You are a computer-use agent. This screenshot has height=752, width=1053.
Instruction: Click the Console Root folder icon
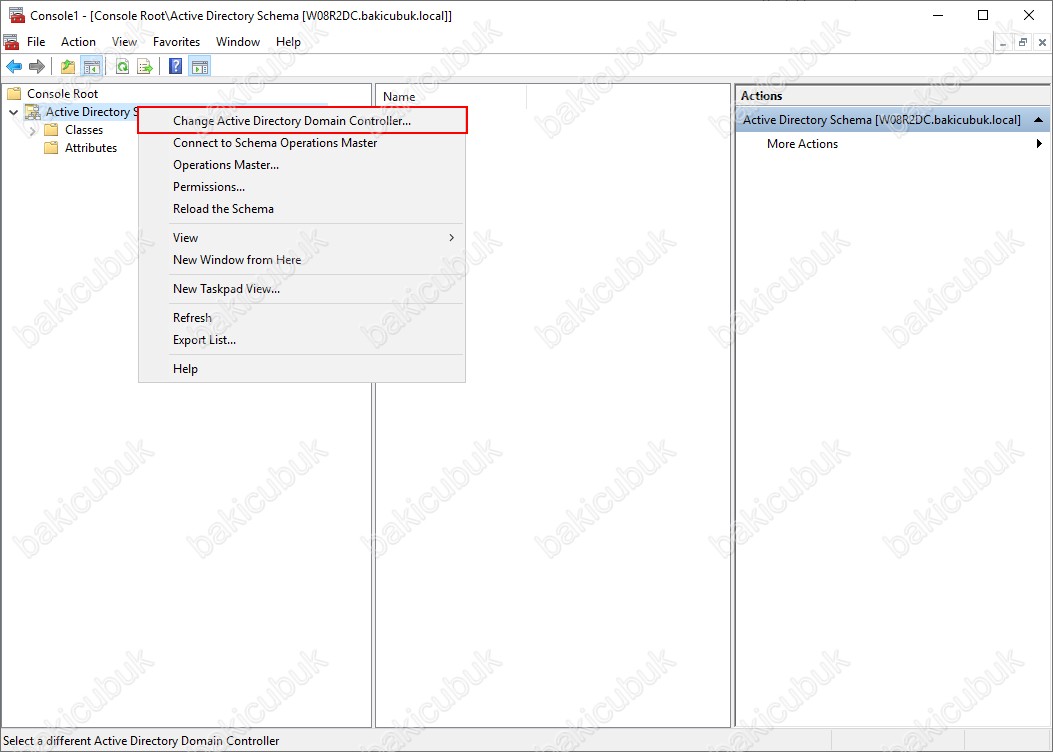[14, 93]
